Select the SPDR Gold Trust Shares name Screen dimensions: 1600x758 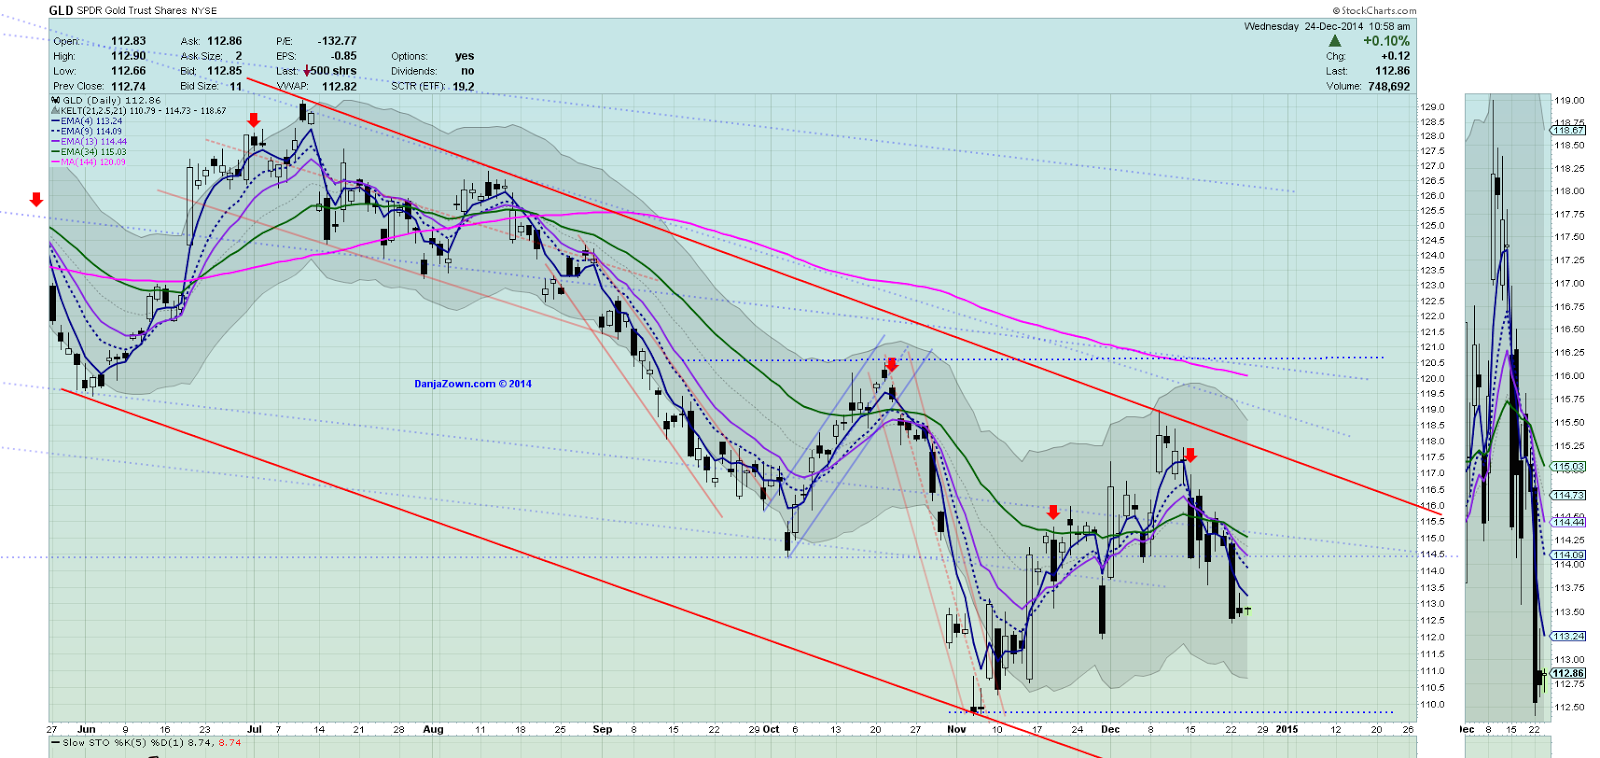pos(132,11)
